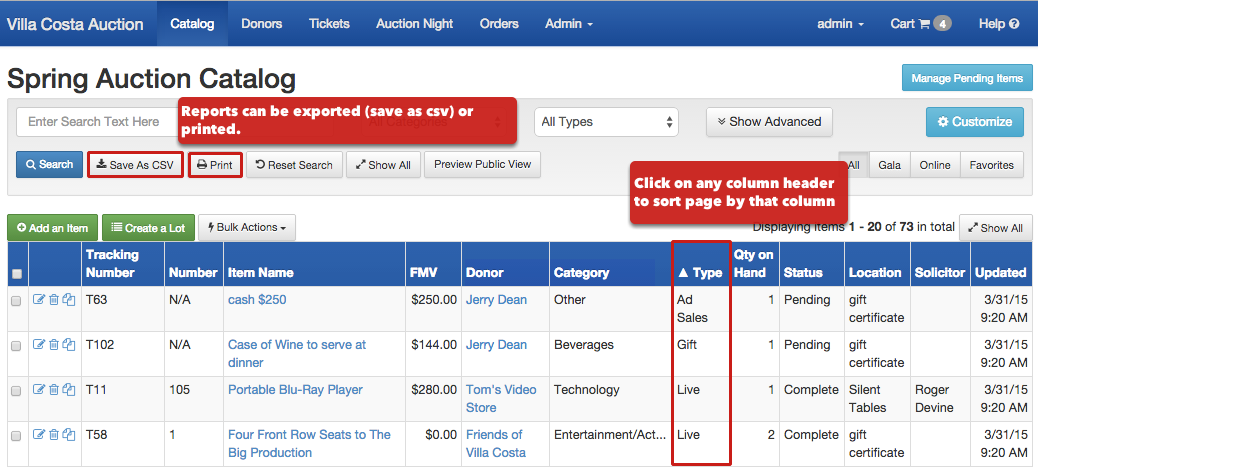Open Jerry Dean donor link for T63
The image size is (1242, 467).
(x=496, y=300)
